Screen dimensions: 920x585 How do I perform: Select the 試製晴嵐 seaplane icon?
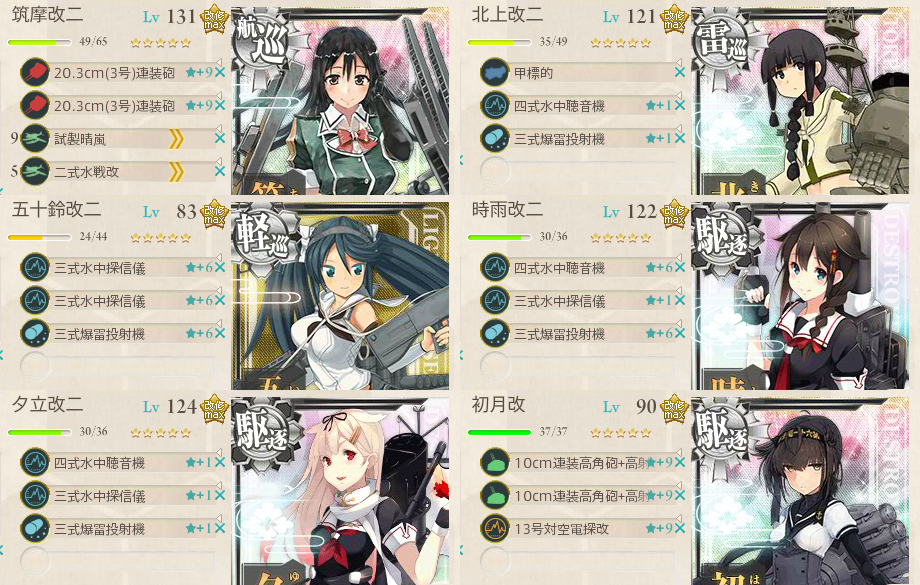[x=35, y=138]
